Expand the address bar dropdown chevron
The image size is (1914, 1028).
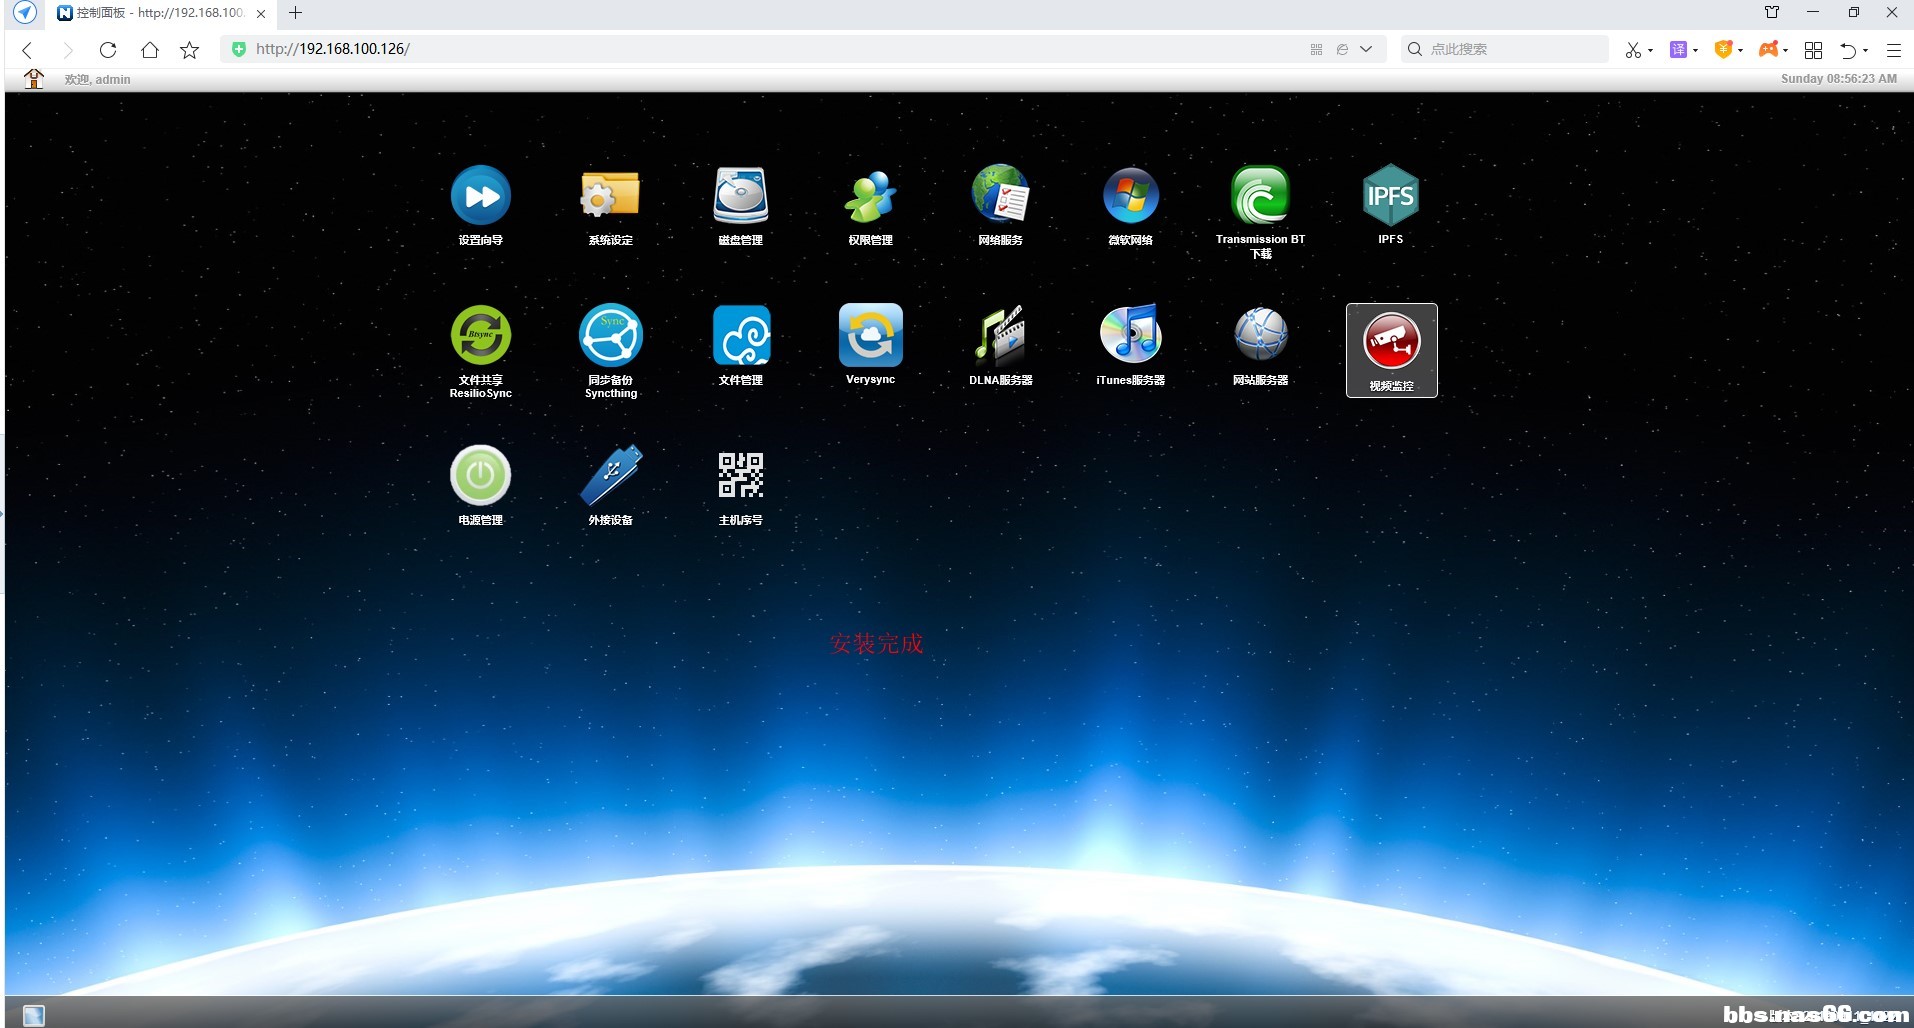click(x=1366, y=49)
